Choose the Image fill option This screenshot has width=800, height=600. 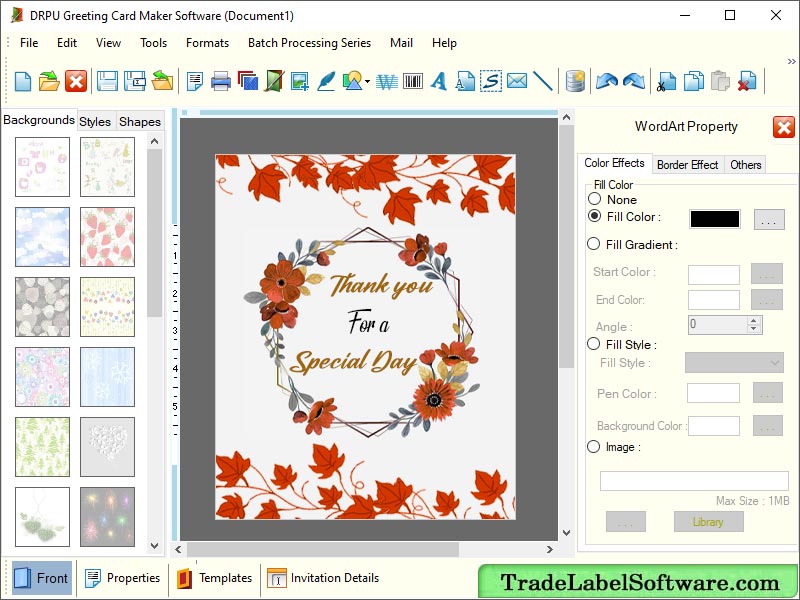coord(593,447)
